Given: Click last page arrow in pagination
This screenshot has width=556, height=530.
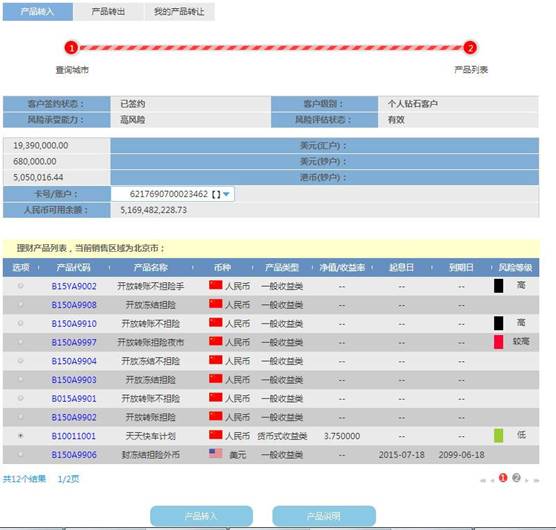Looking at the screenshot, I should 536,480.
